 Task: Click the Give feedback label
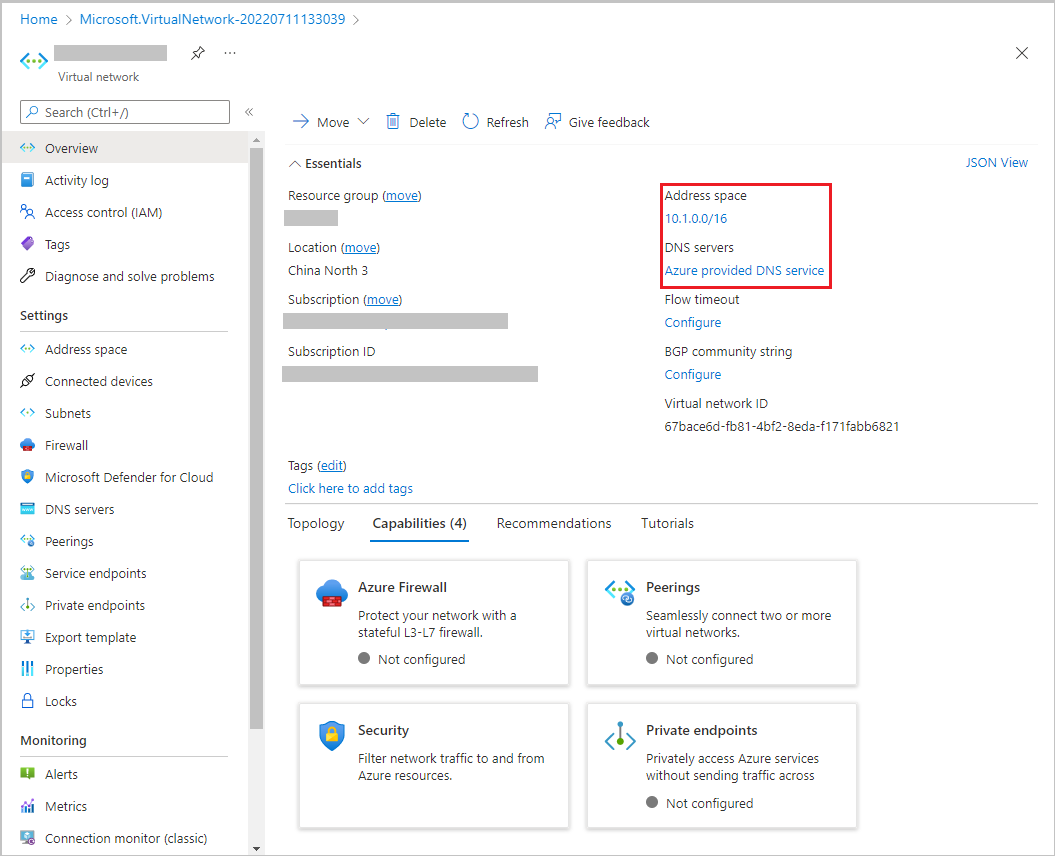[x=609, y=122]
